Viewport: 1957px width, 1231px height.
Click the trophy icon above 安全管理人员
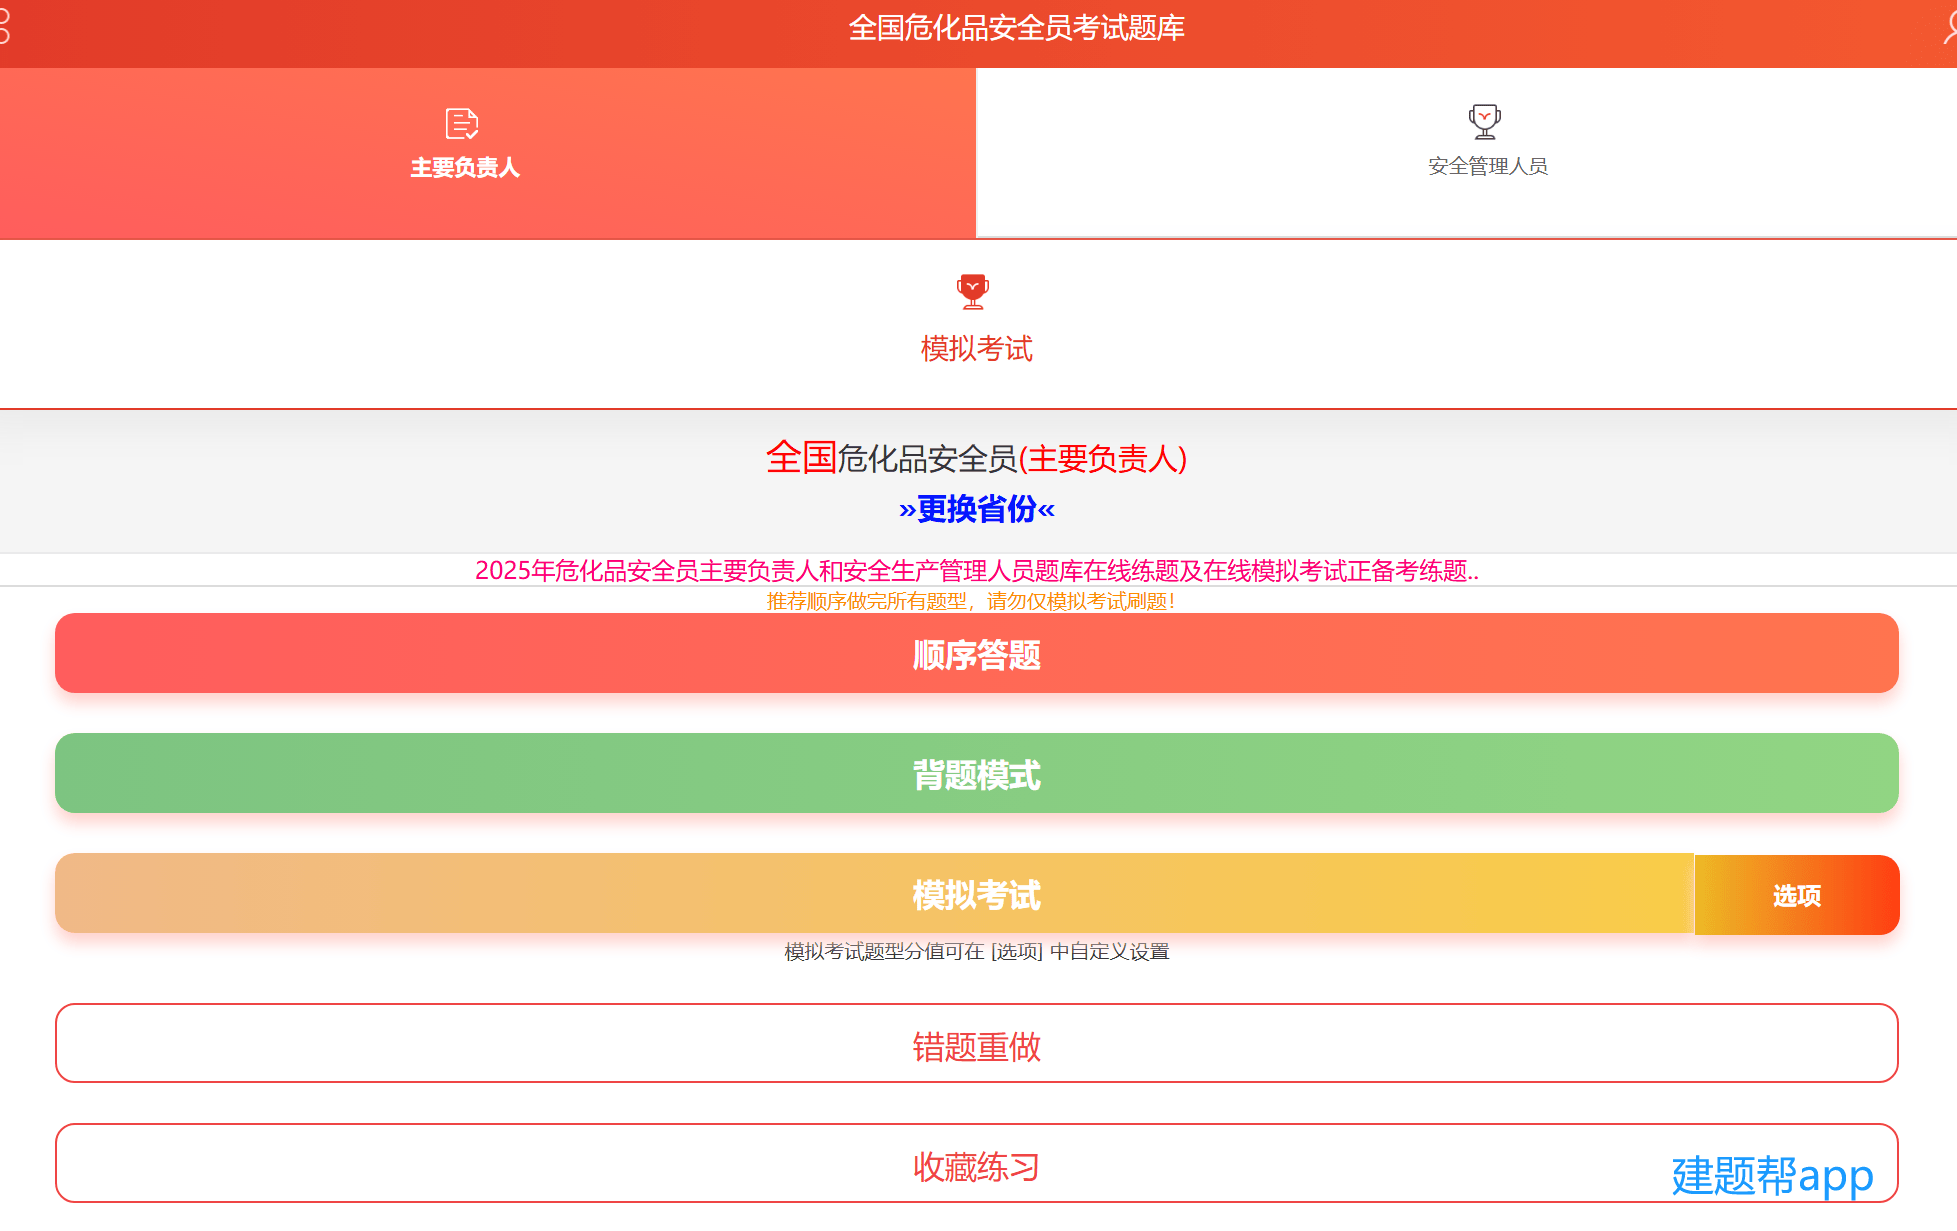pos(1485,122)
